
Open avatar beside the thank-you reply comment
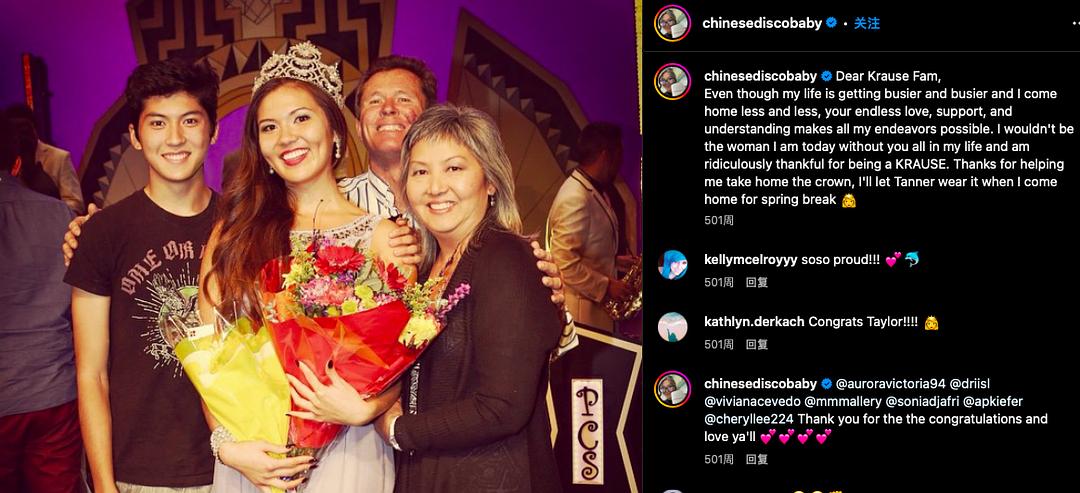pyautogui.click(x=672, y=389)
